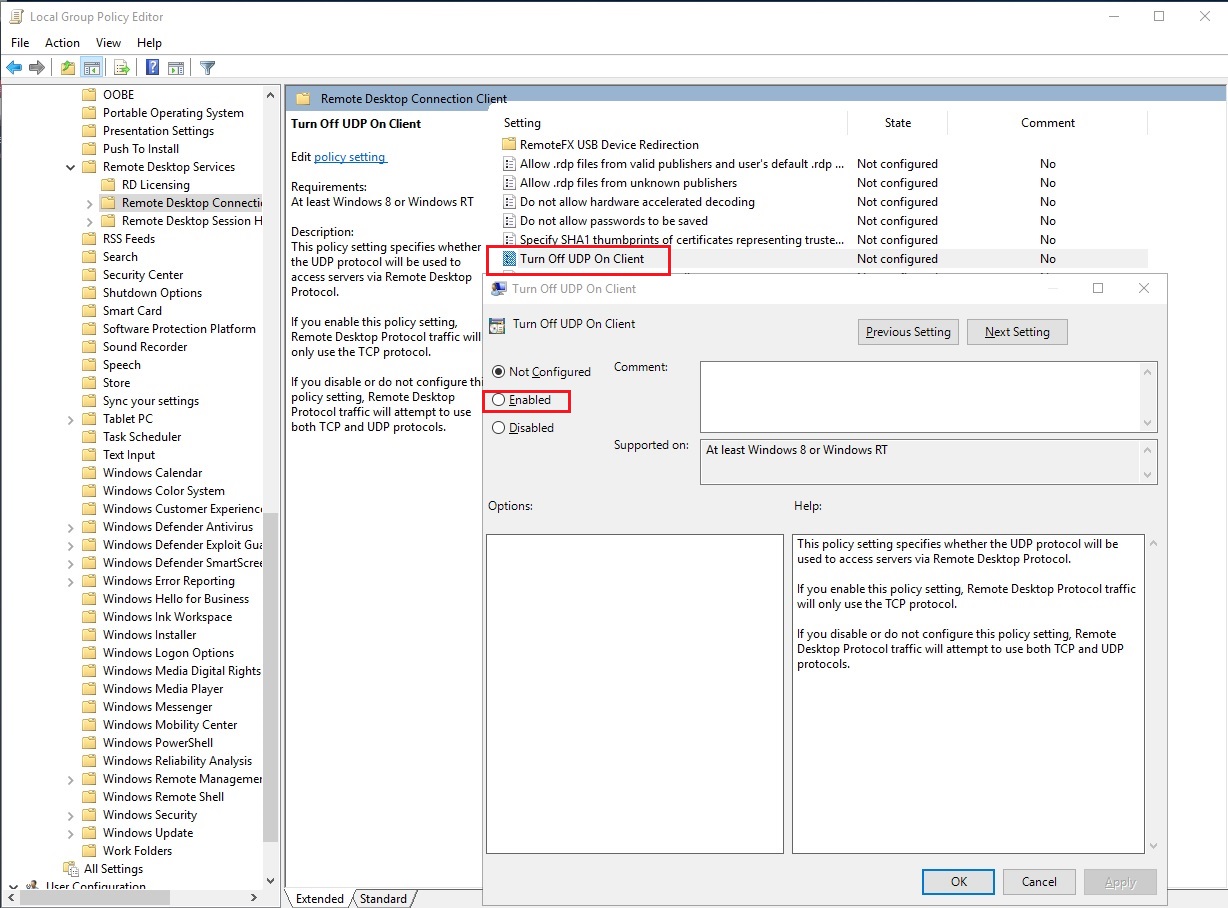Screen dimensions: 1228x908
Task: Click the Filter funnel toolbar icon
Action: tap(207, 68)
